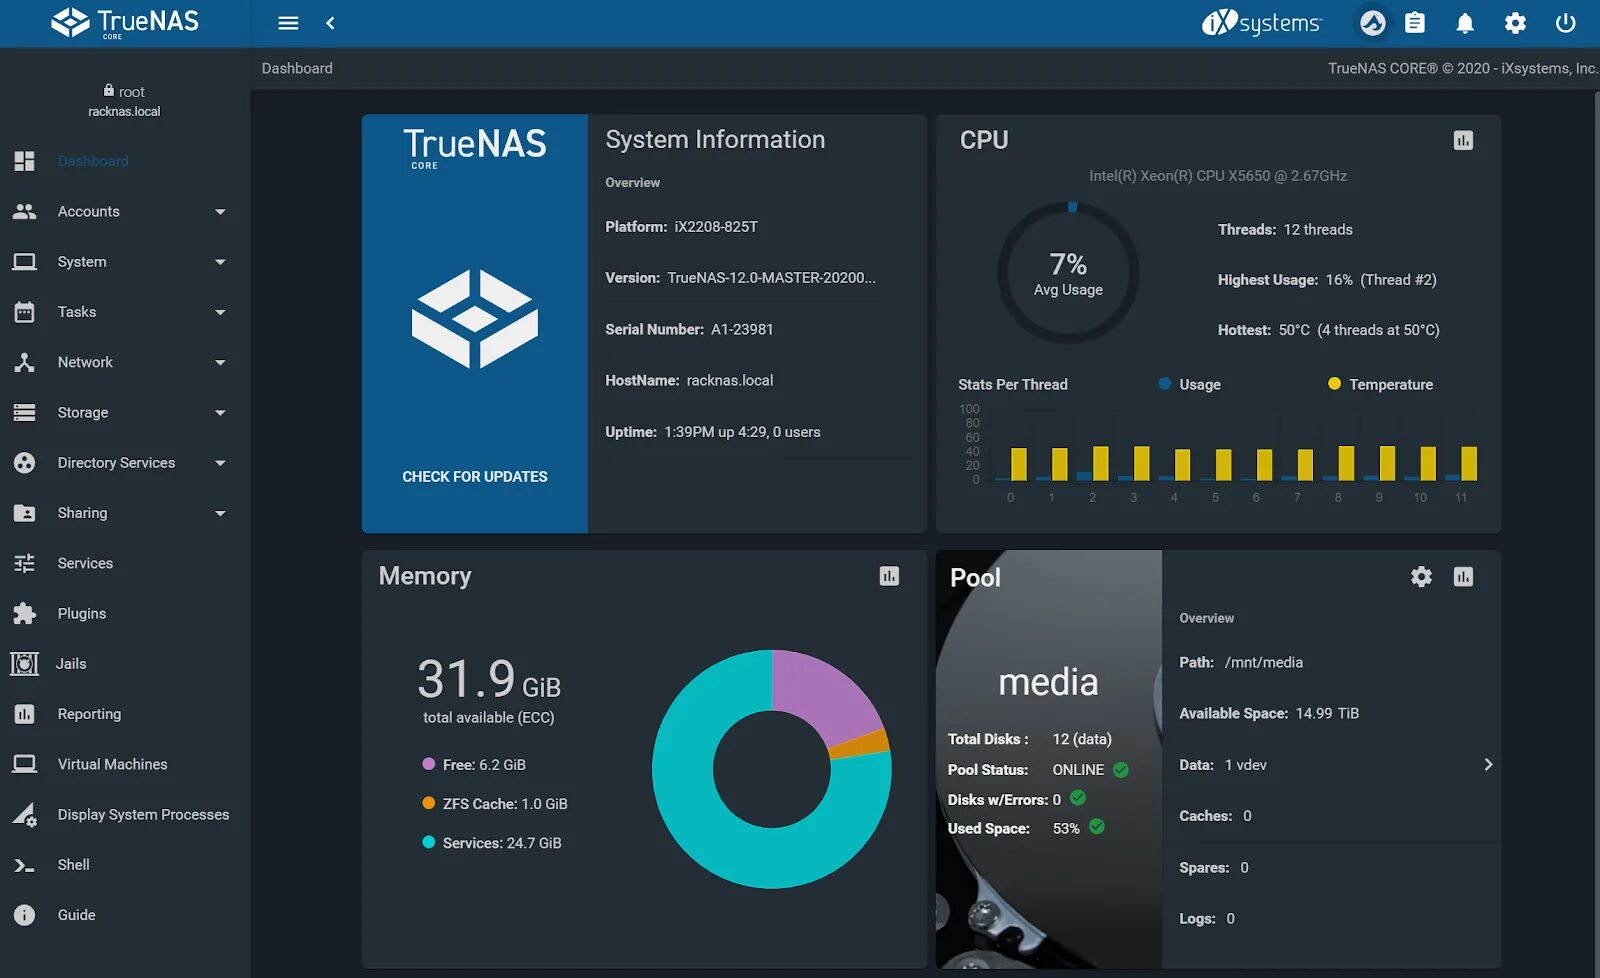The width and height of the screenshot is (1600, 978).
Task: Click the Dashboard breadcrumb
Action: pyautogui.click(x=297, y=68)
